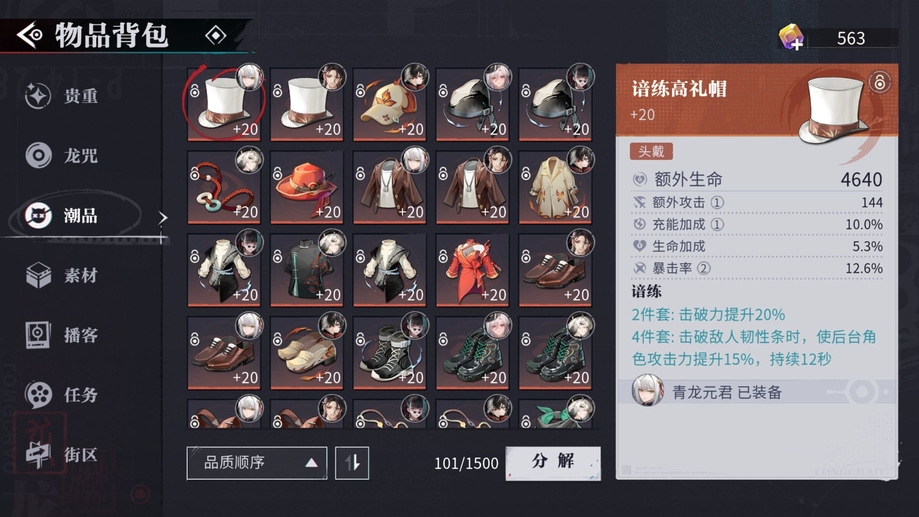Click the 青龙元君 equipped character portrait
Viewport: 919px width, 517px height.
coord(647,390)
